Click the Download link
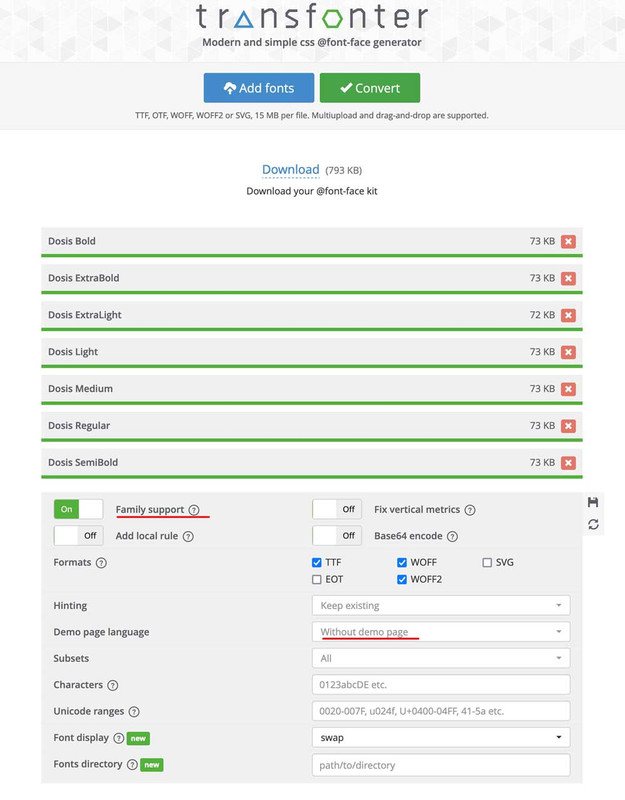The width and height of the screenshot is (625, 800). pyautogui.click(x=290, y=169)
